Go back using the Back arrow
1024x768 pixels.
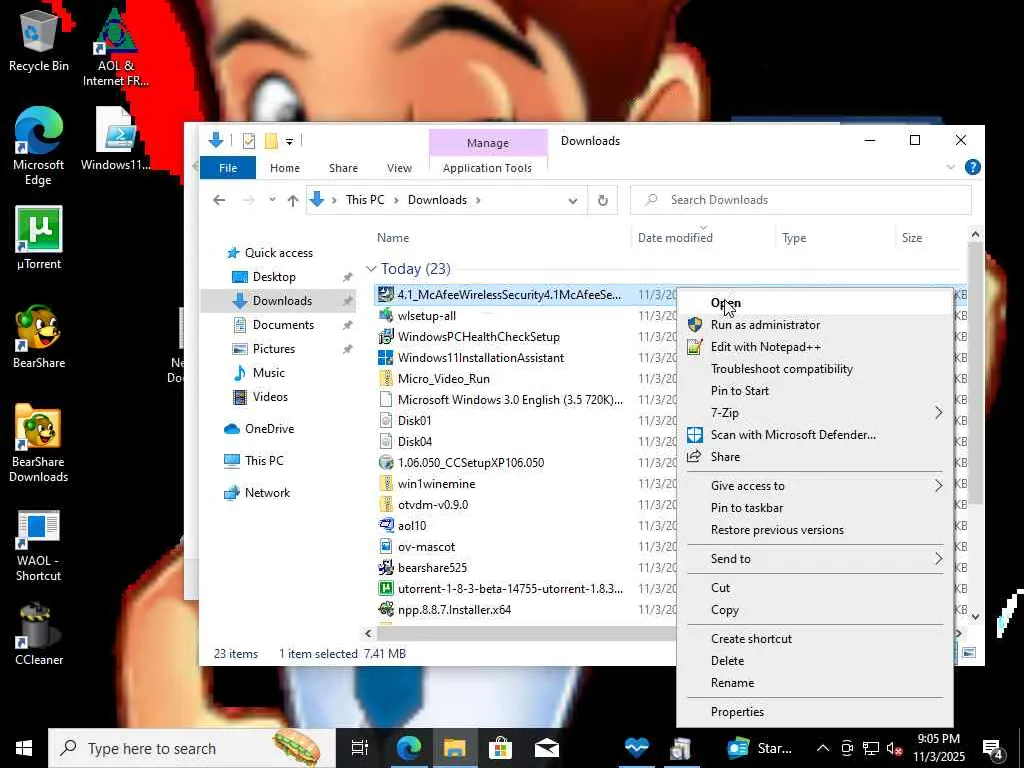click(219, 200)
